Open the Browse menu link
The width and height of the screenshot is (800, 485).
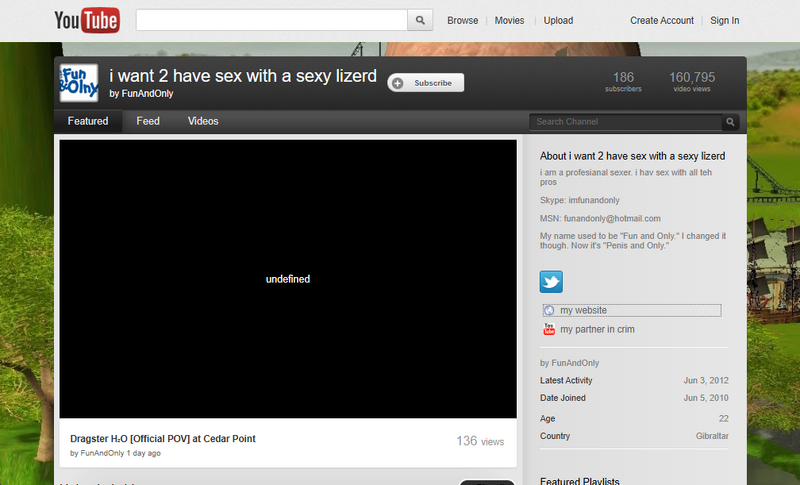pyautogui.click(x=463, y=20)
